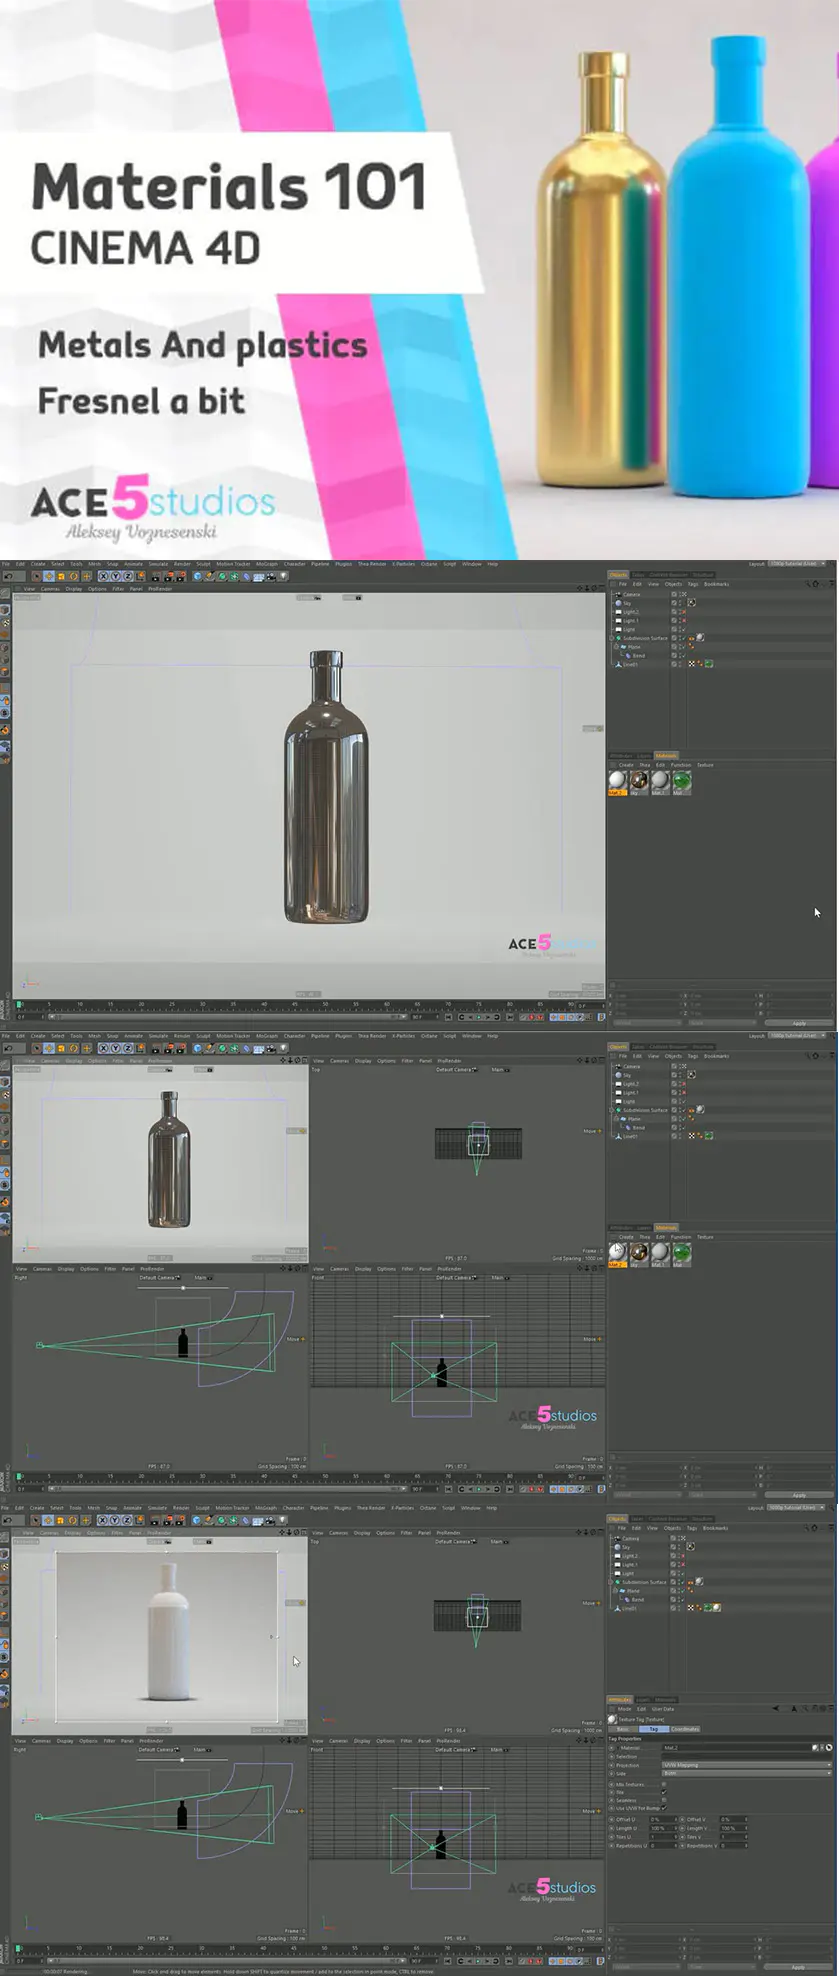The height and width of the screenshot is (1976, 839).
Task: Switch to Content Browser tab in the single-viewport screenshot
Action: click(668, 575)
